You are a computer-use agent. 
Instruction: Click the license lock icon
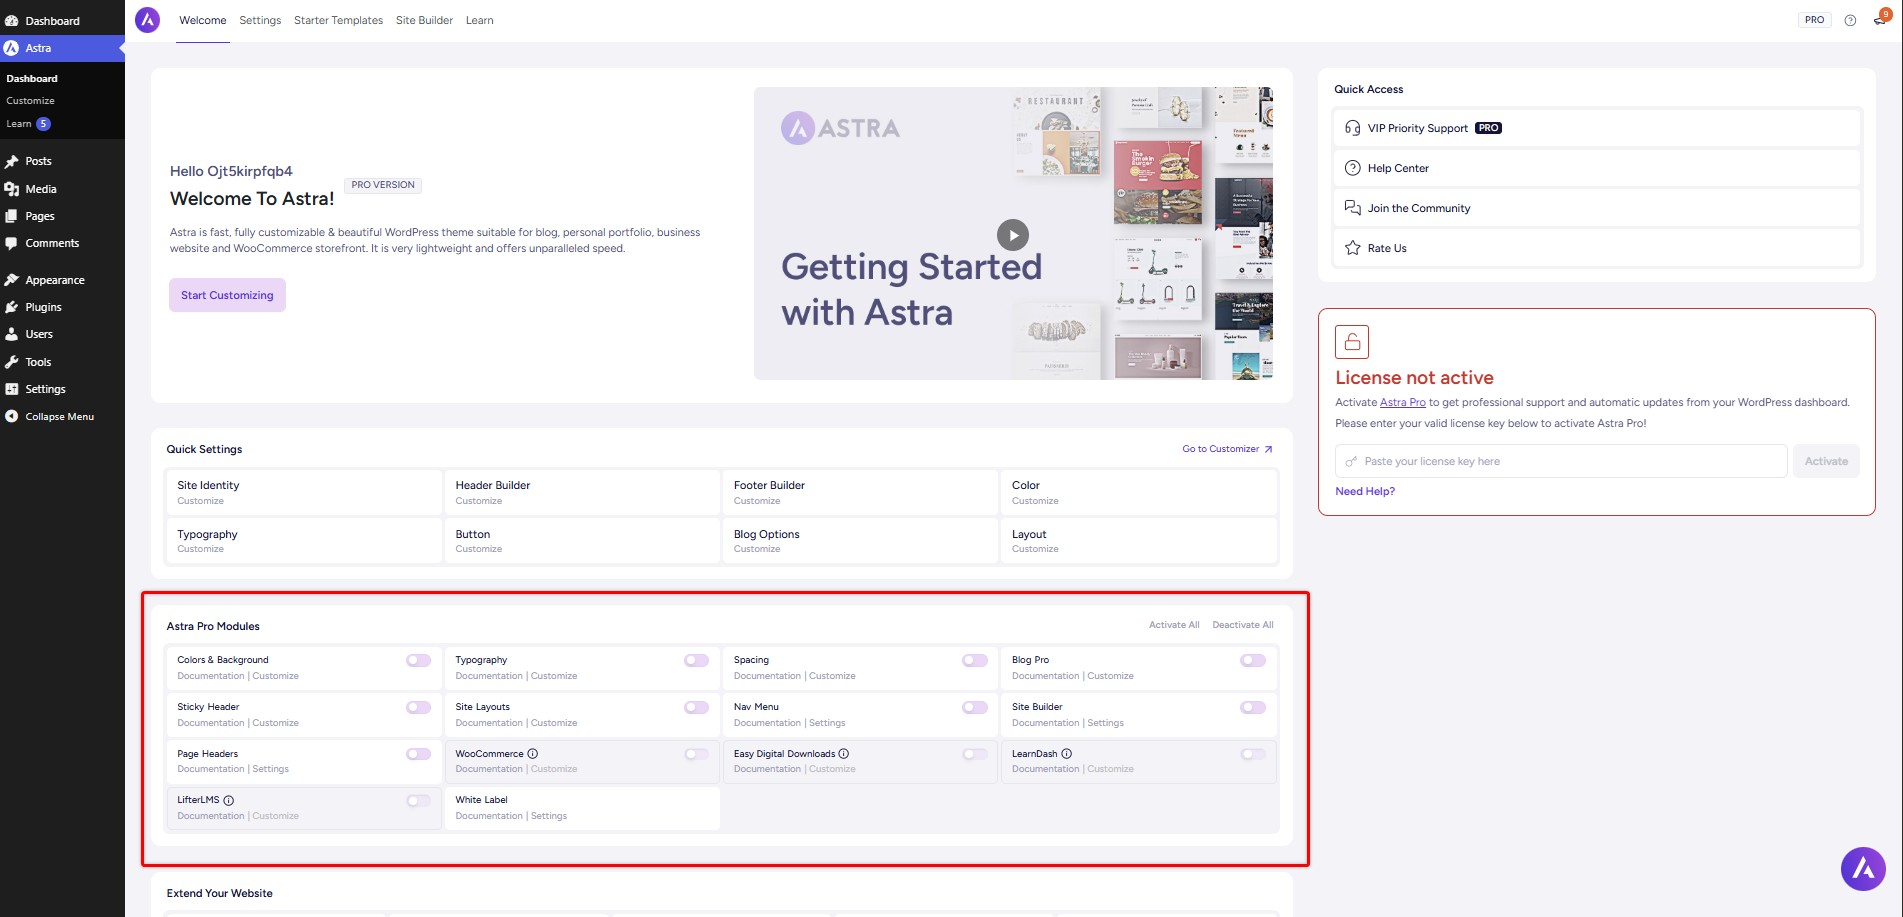(1352, 342)
